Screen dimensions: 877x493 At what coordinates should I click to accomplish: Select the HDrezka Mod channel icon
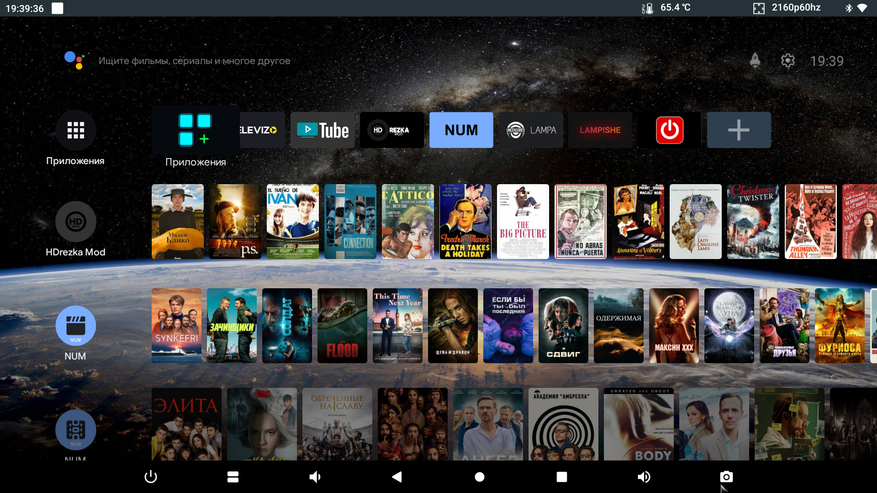[x=76, y=222]
